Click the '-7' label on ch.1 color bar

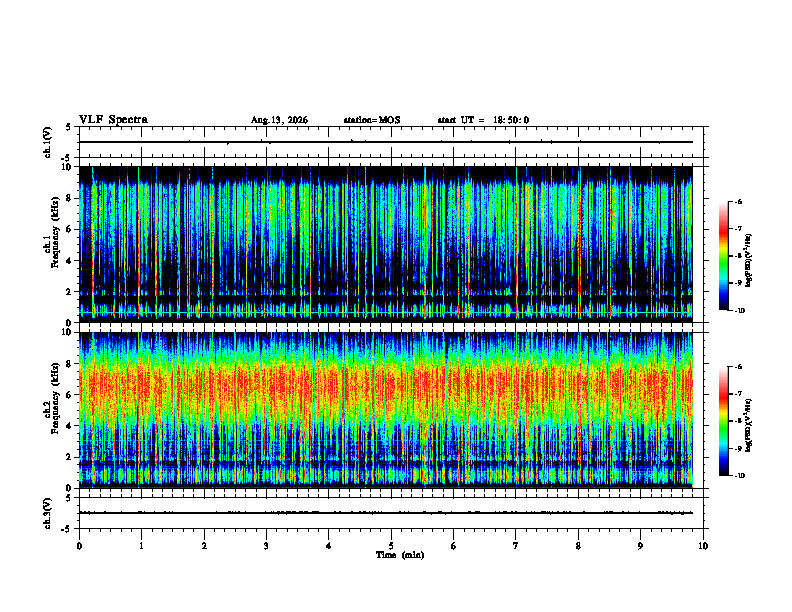pos(738,229)
